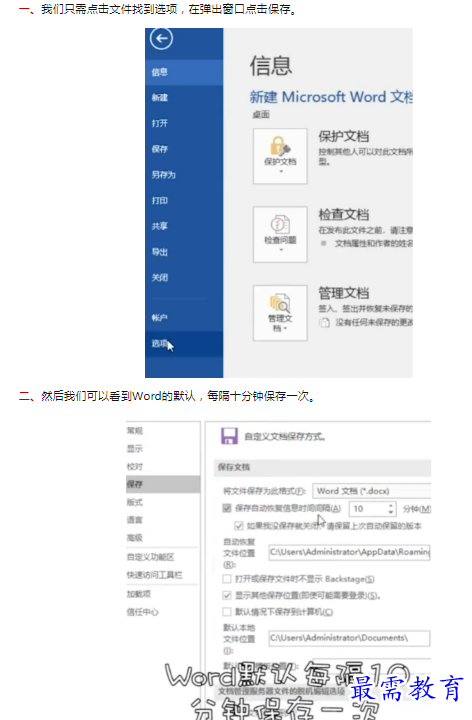Click the 管理文档 section heading
Screen dimensions: 472x720
coord(344,293)
